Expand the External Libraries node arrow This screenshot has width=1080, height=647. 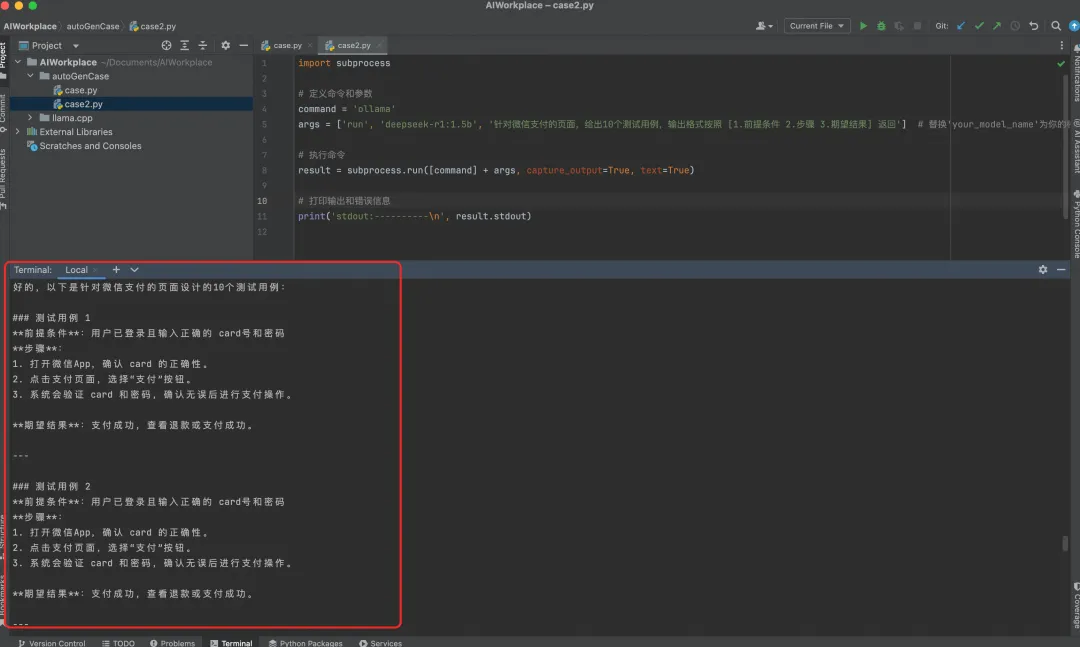[18, 132]
